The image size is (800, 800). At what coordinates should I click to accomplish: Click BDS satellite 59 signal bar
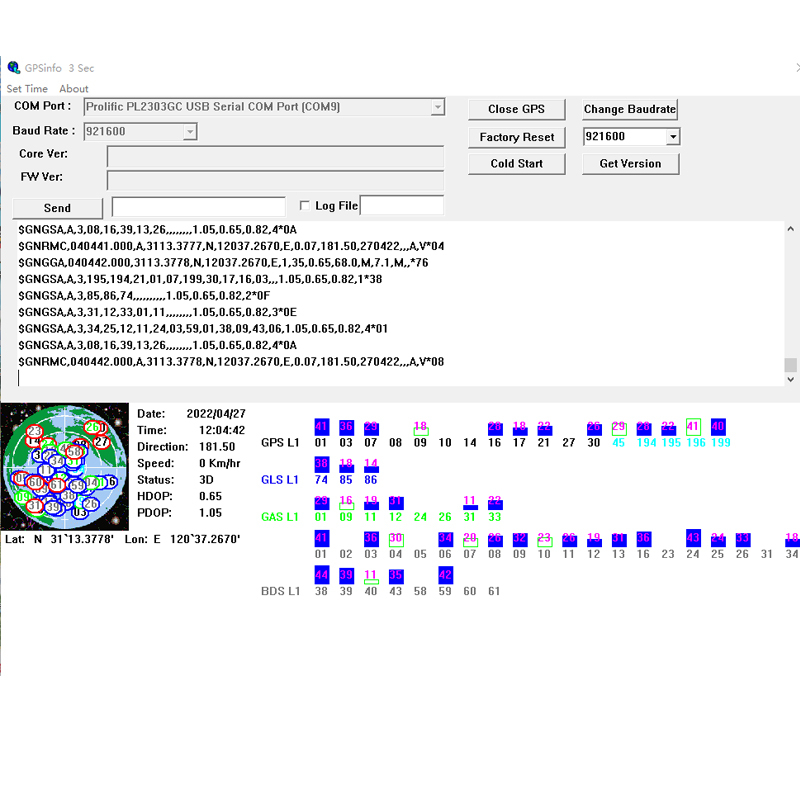(446, 575)
